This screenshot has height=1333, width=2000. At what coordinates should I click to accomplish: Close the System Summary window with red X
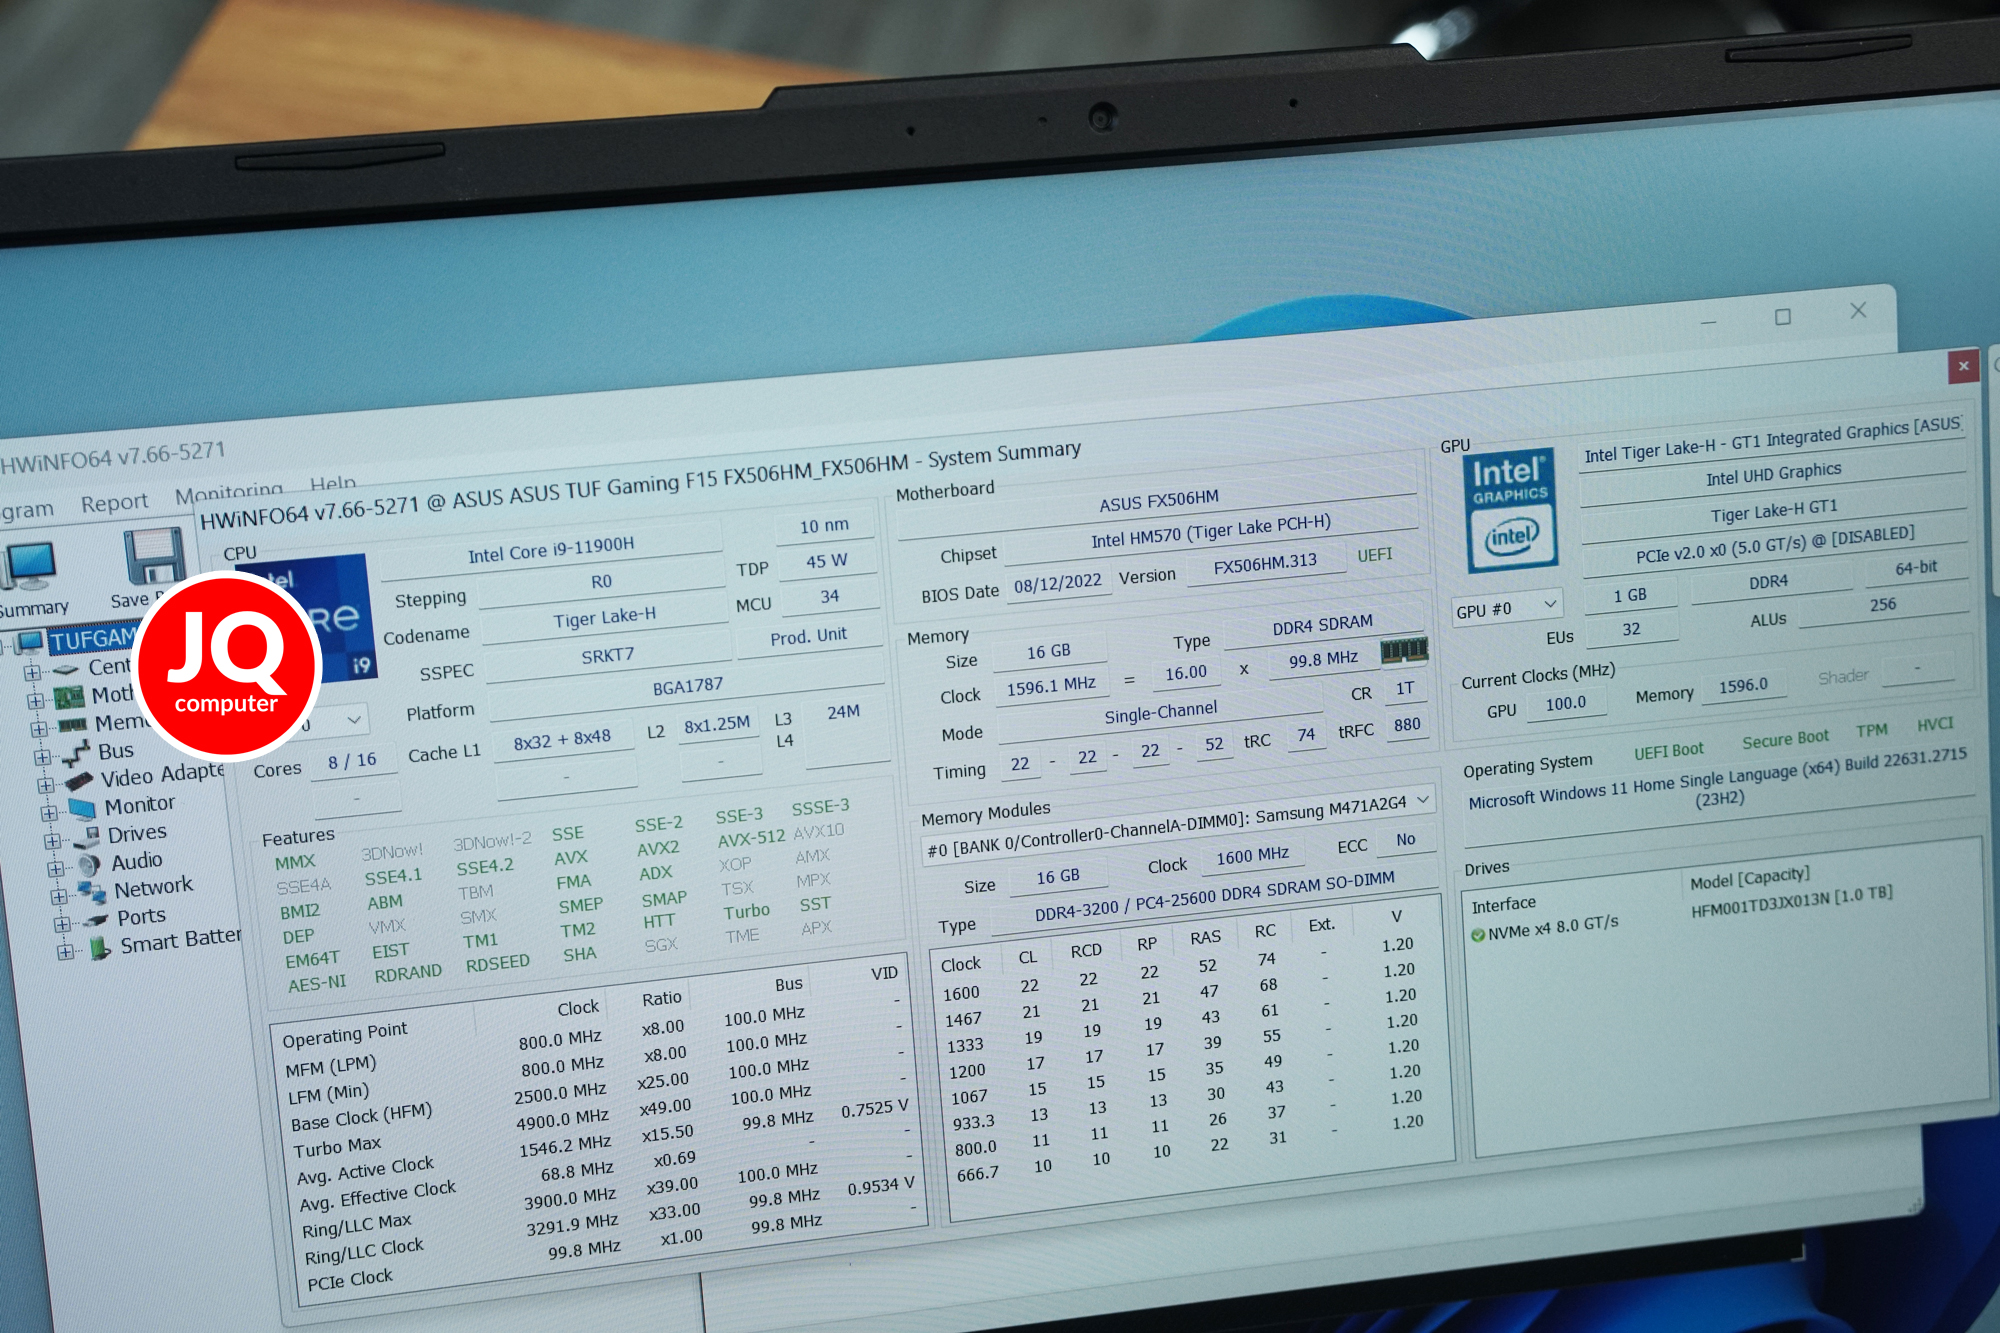click(x=1963, y=366)
